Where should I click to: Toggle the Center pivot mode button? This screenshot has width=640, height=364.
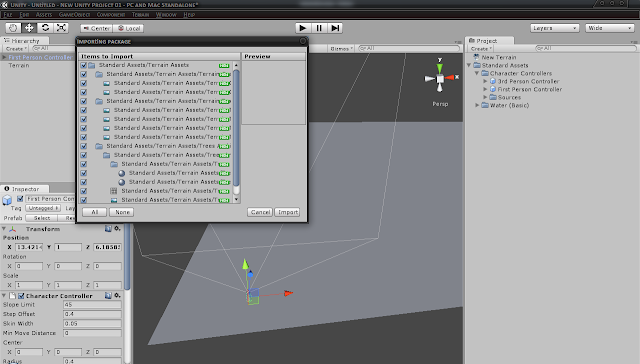(96, 28)
